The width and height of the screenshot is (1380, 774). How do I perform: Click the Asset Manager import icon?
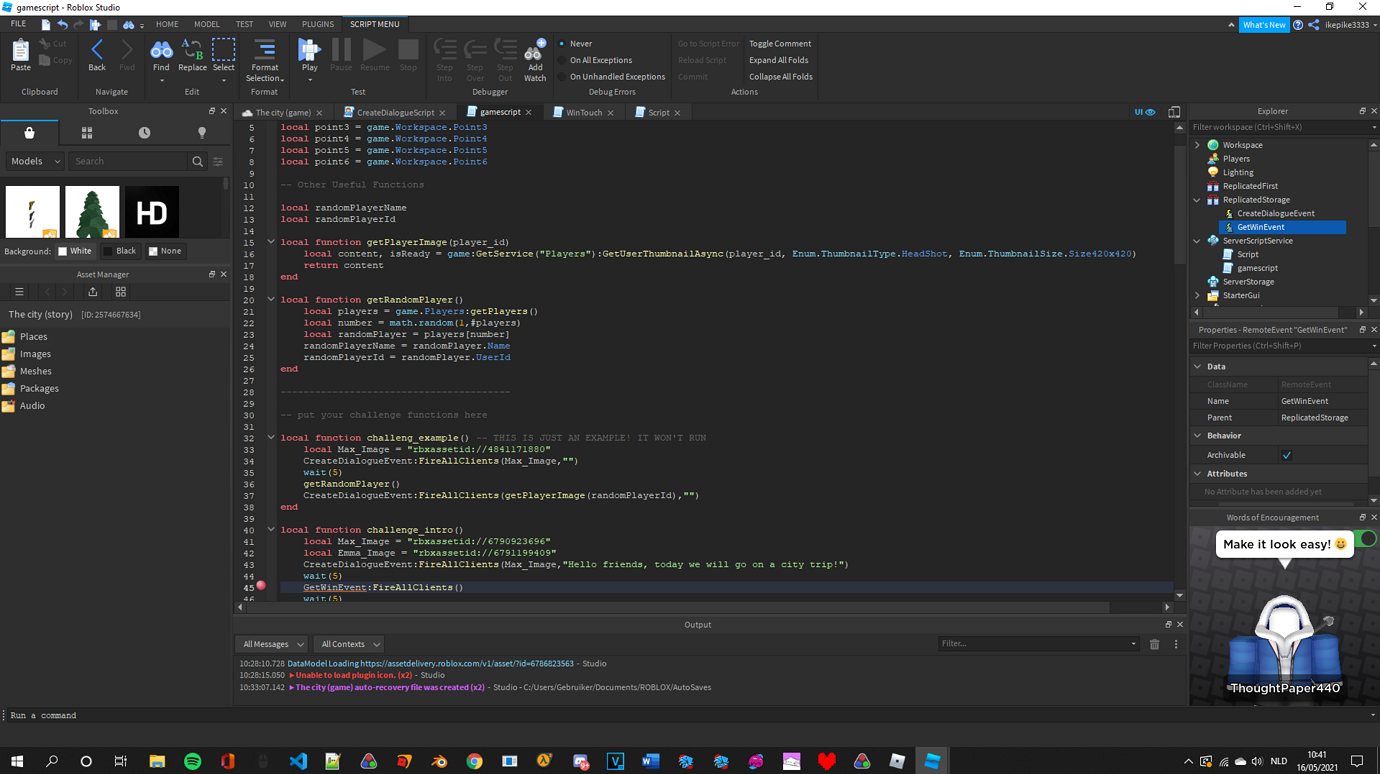coord(93,292)
